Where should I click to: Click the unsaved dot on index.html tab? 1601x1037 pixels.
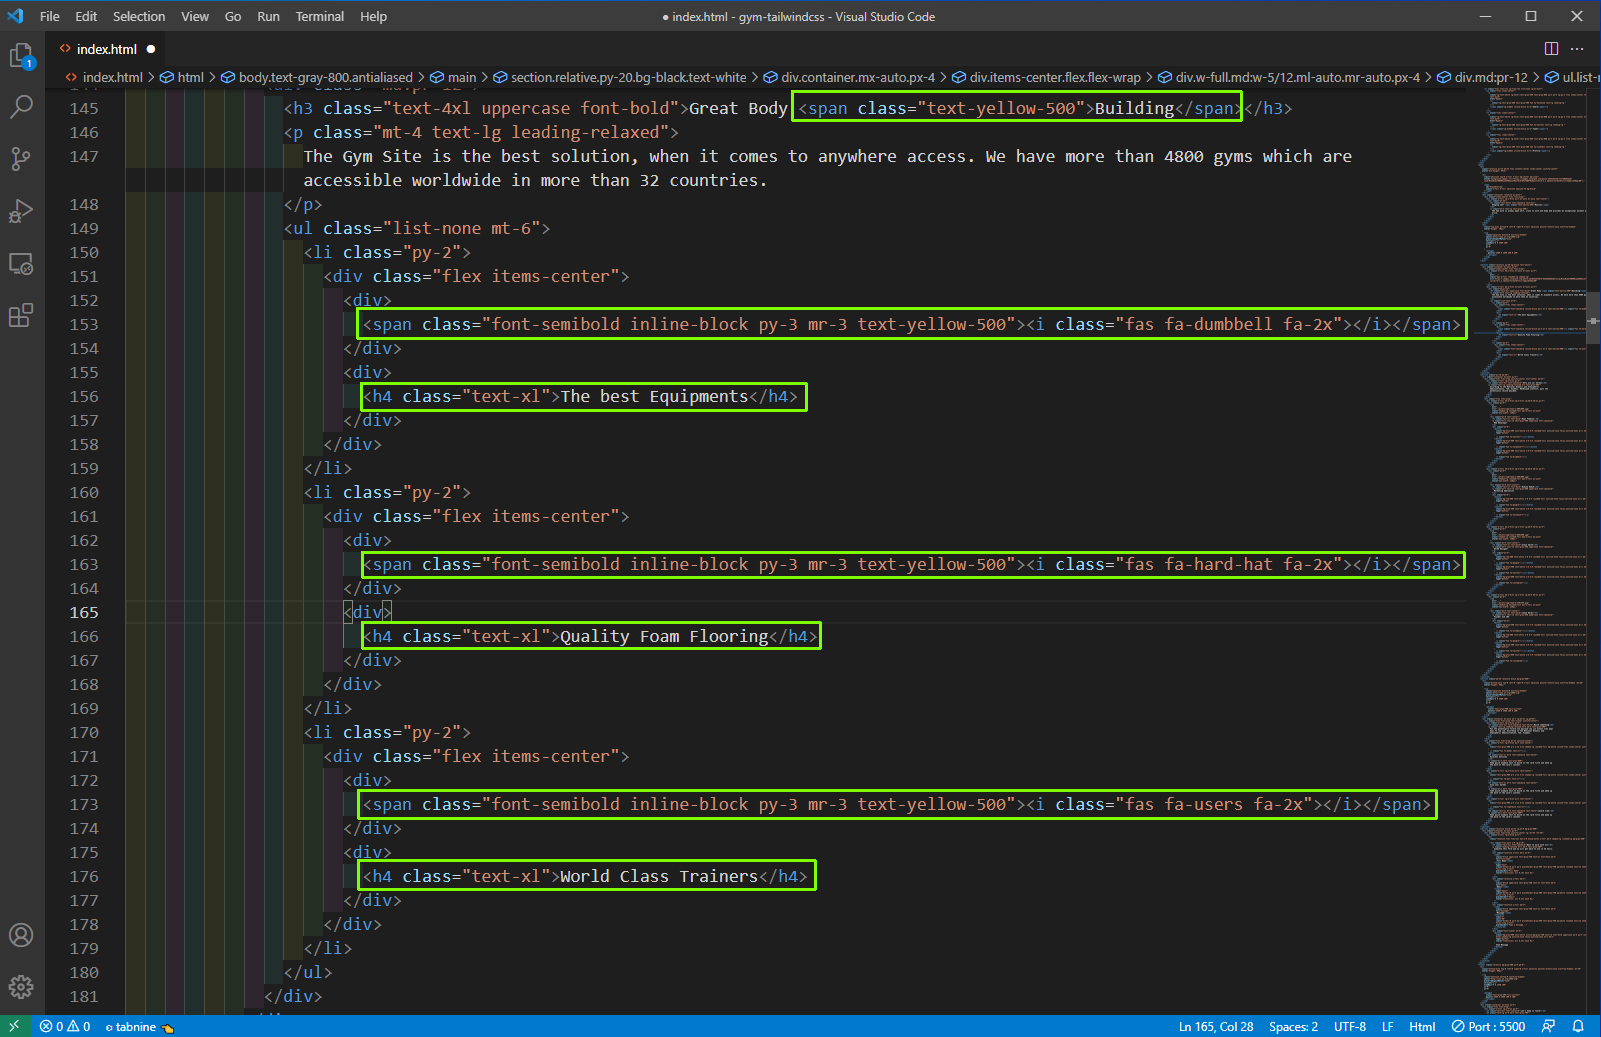(x=151, y=49)
